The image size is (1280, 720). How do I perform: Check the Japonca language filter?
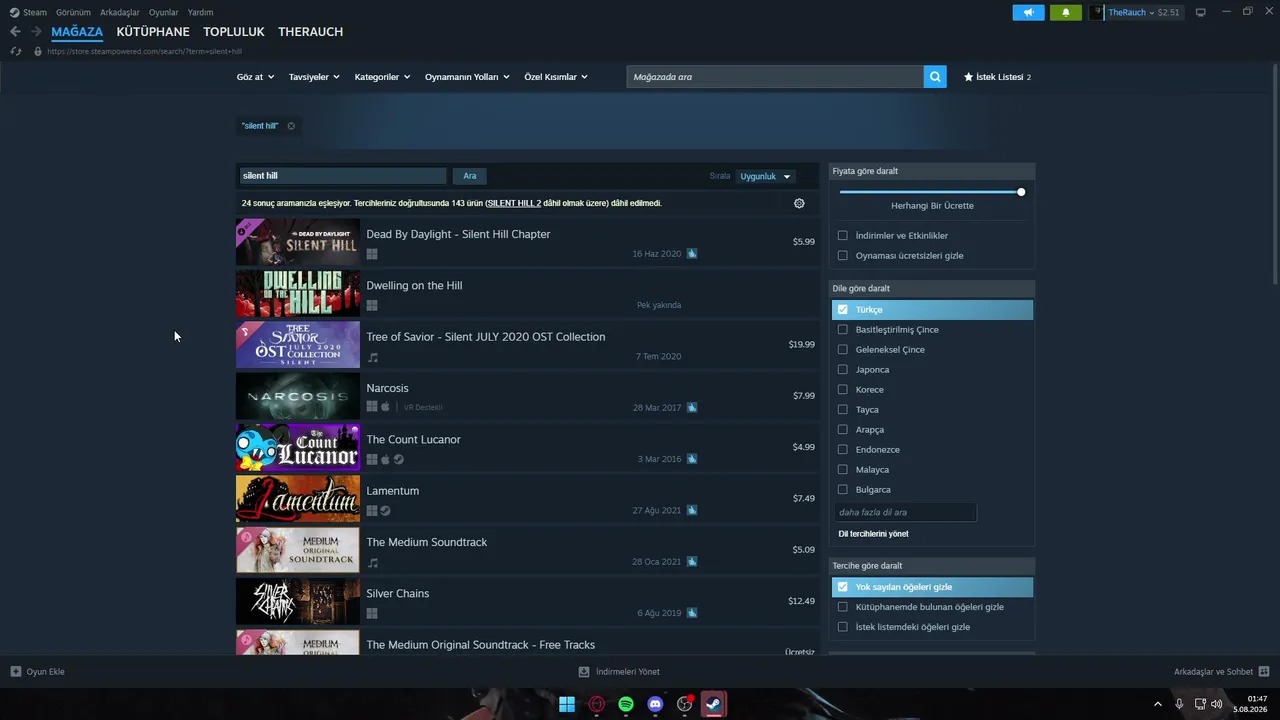pyautogui.click(x=843, y=370)
